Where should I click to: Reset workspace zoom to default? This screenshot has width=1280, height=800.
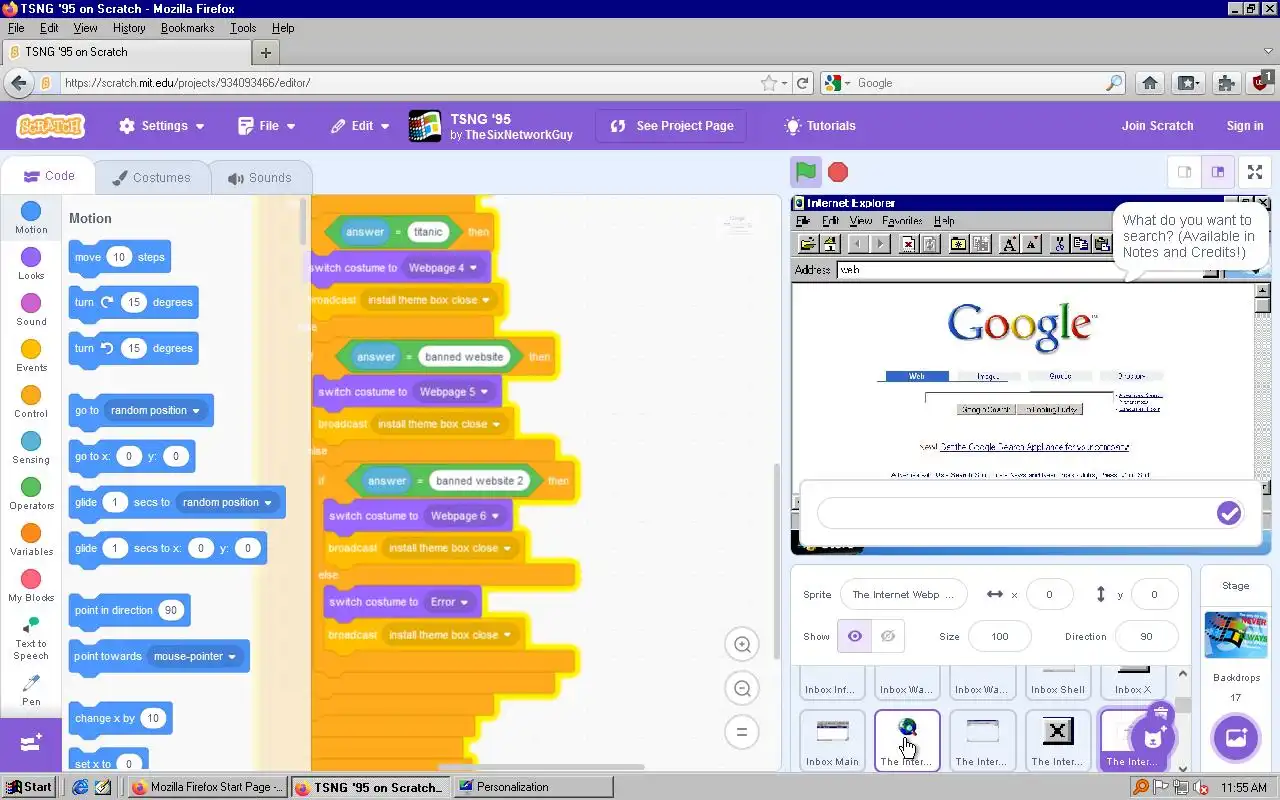tap(742, 732)
